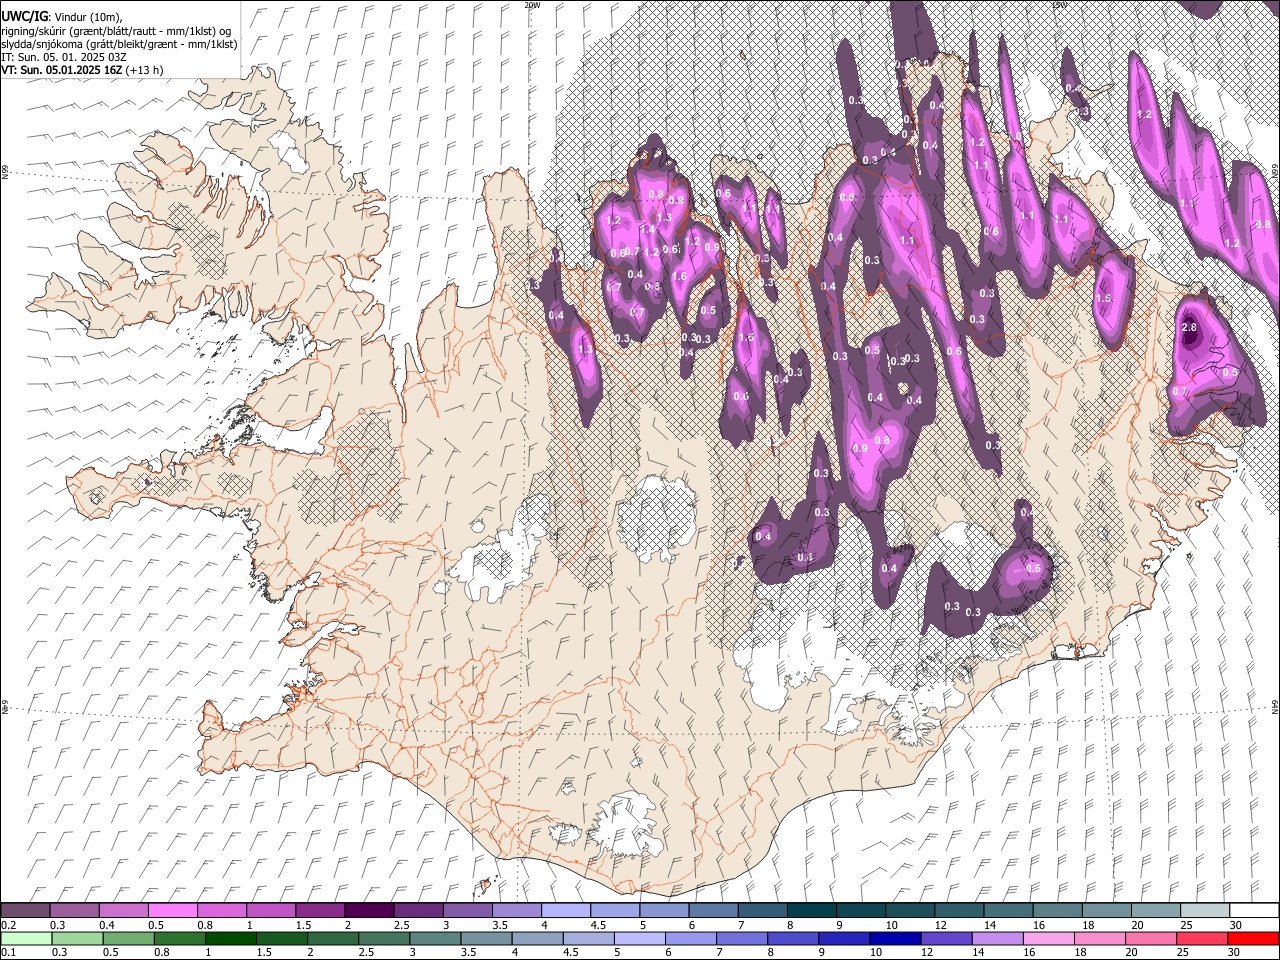Click the 30 label in the upper legend row
The height and width of the screenshot is (960, 1280).
[x=1235, y=925]
